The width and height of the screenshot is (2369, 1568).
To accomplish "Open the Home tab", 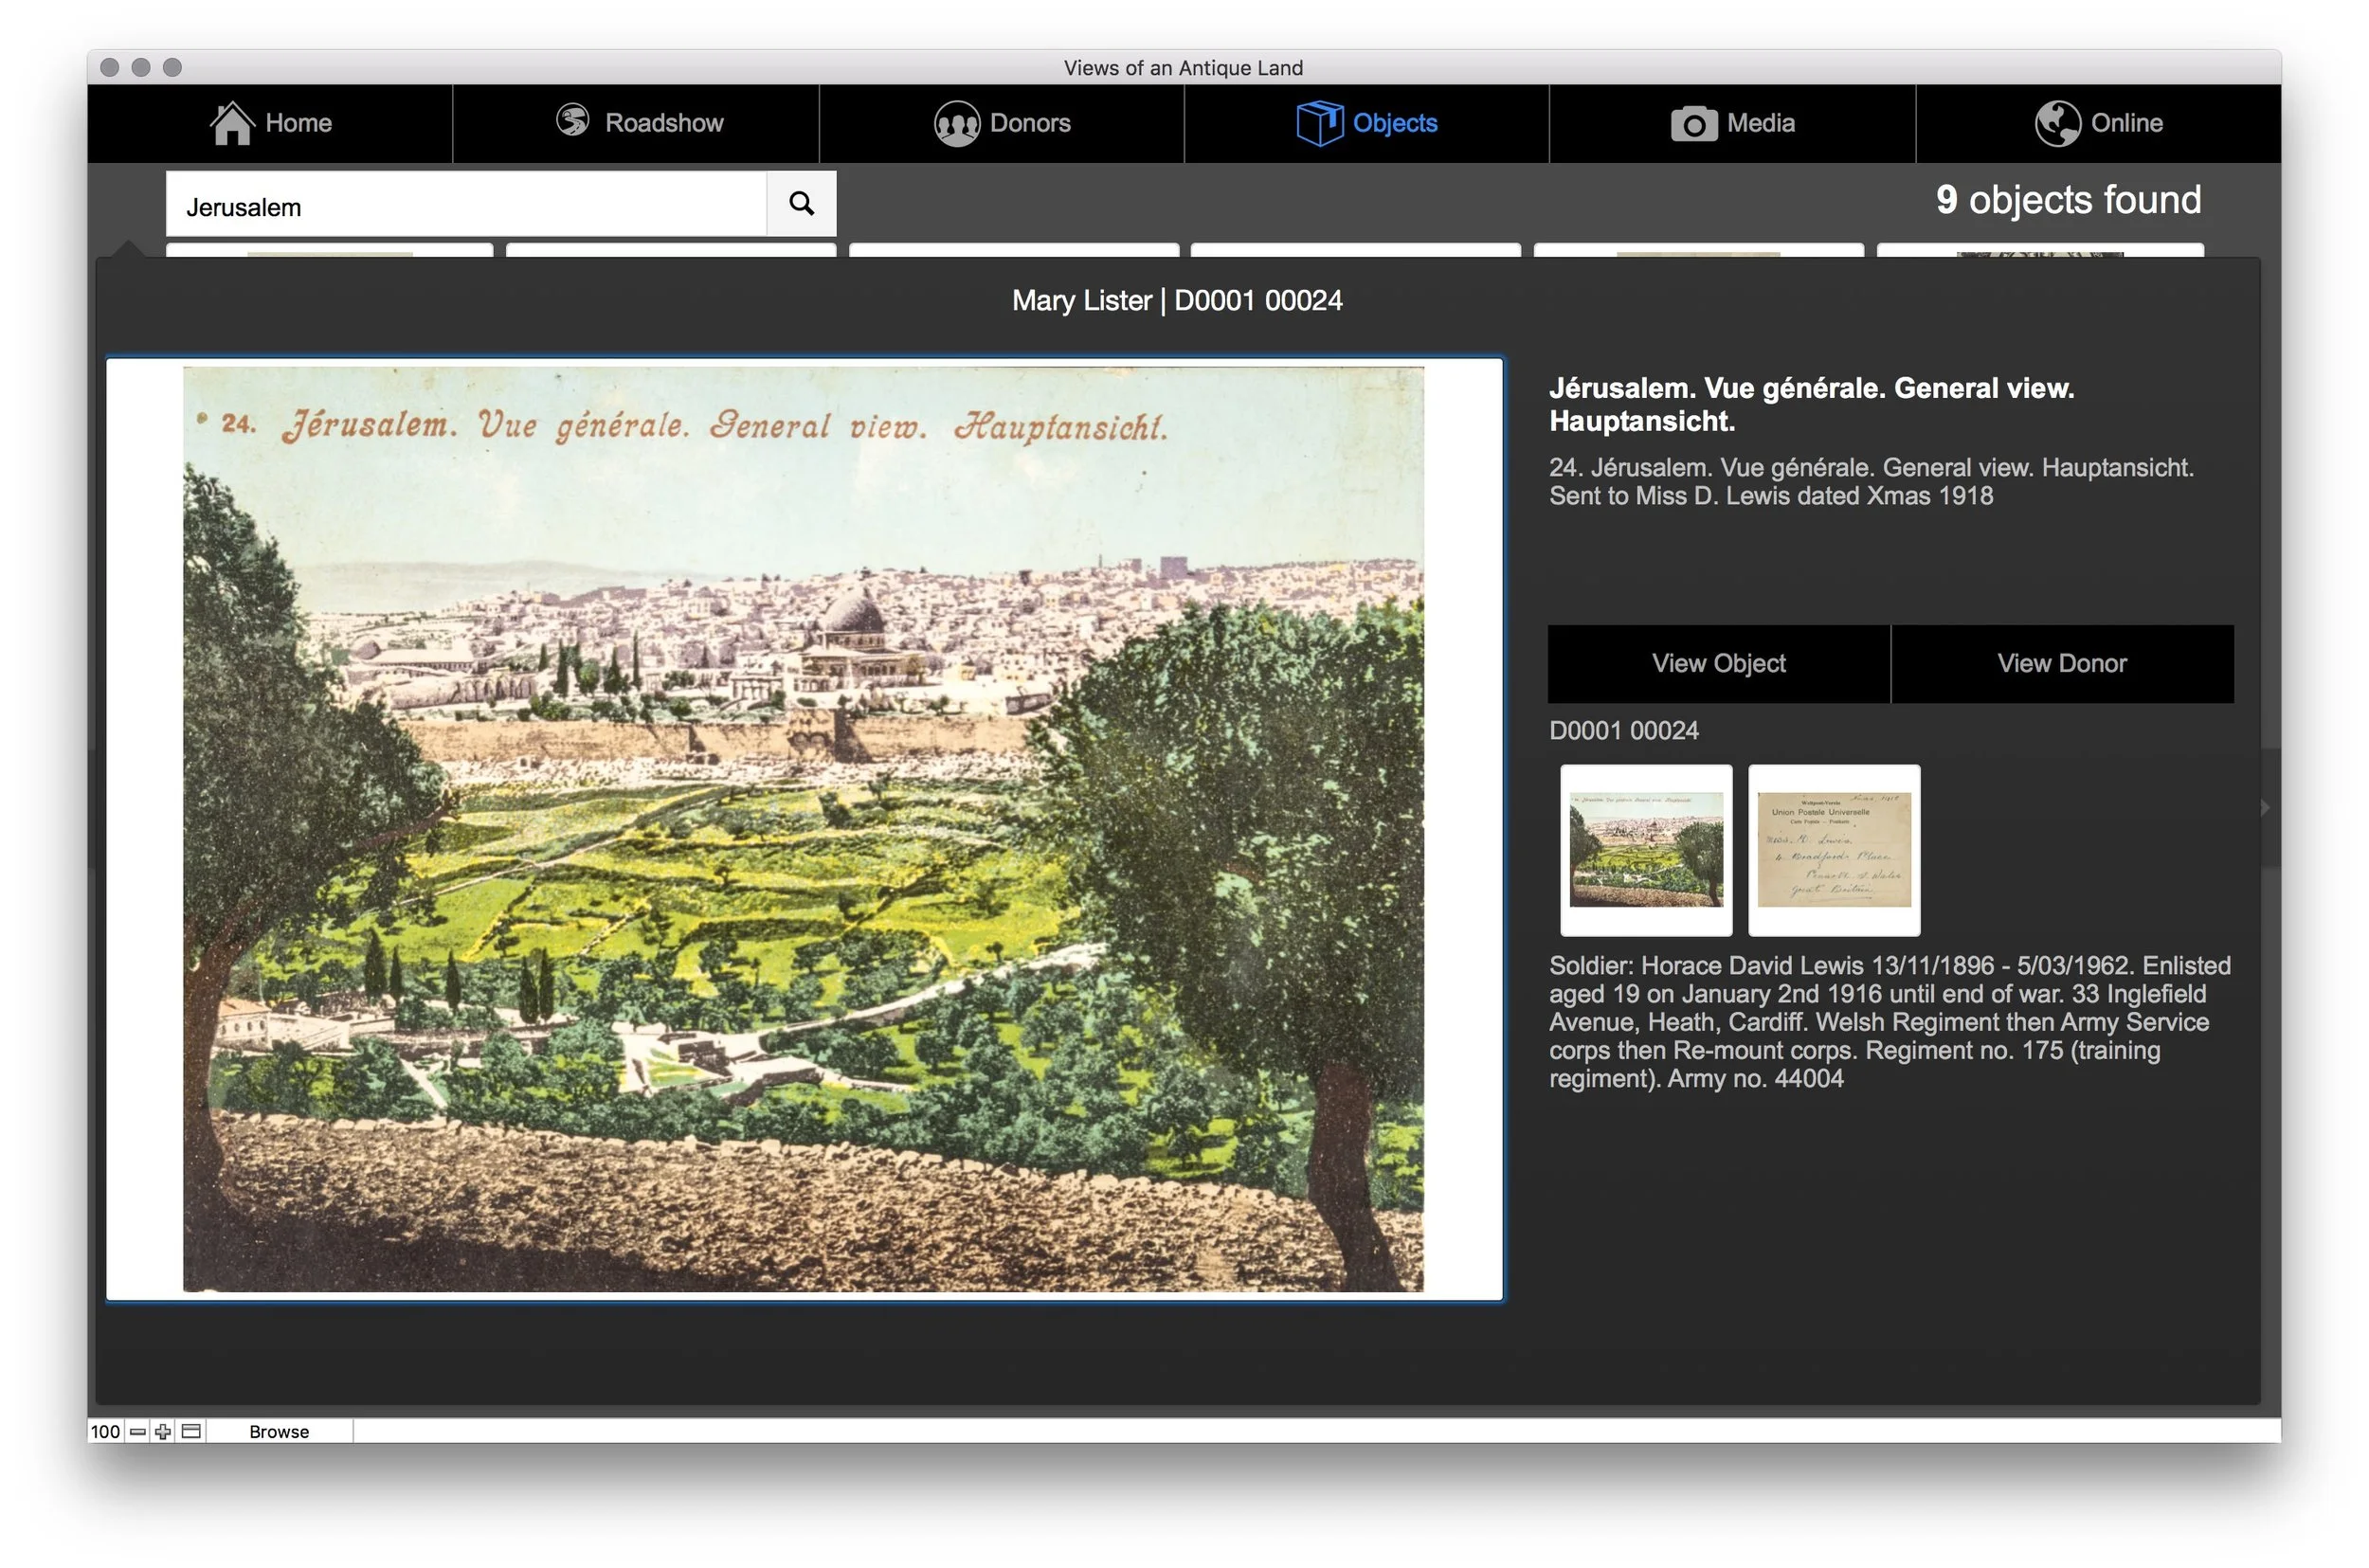I will click(270, 123).
